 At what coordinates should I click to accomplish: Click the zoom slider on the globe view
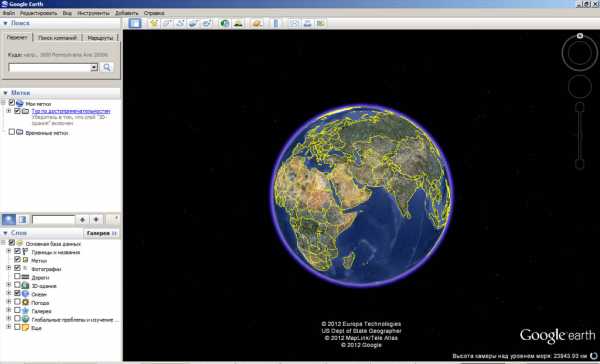click(580, 135)
